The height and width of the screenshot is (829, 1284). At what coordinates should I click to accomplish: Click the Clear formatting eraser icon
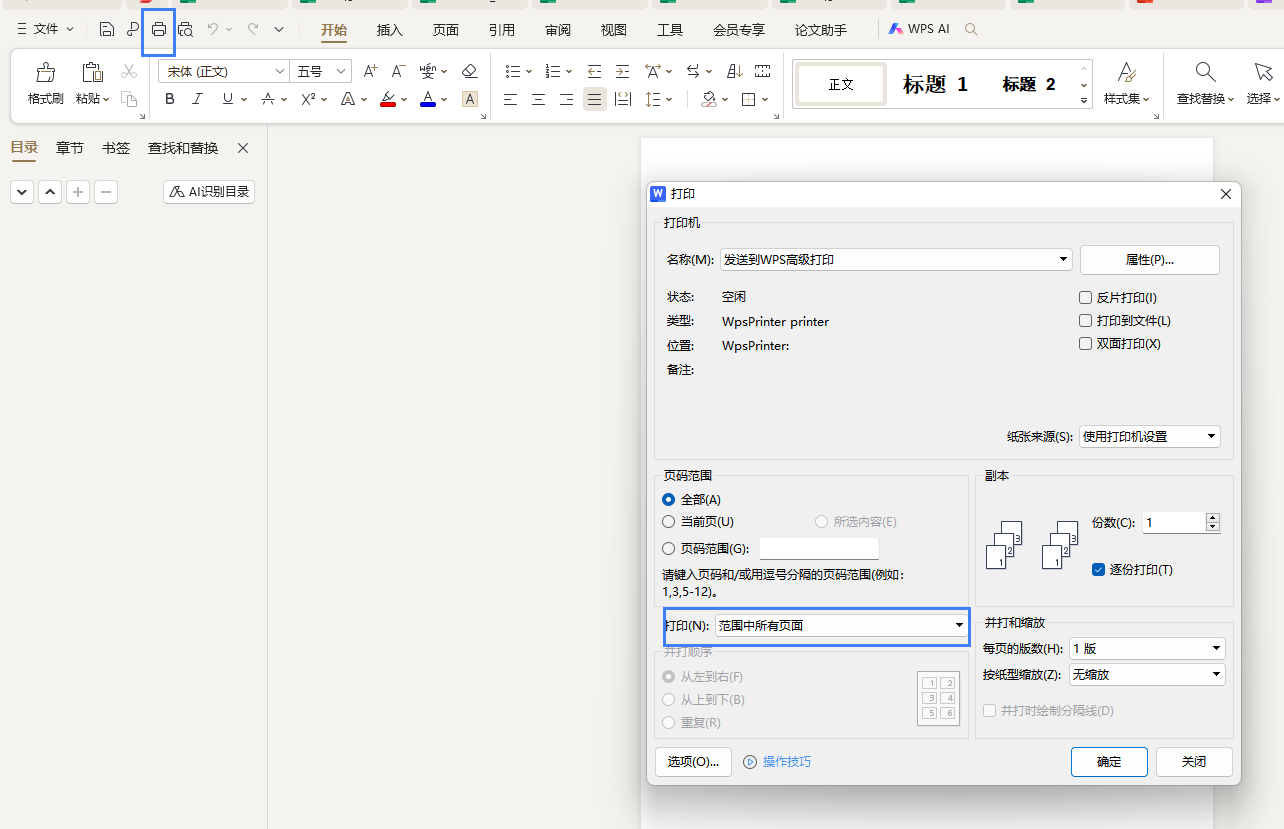[x=470, y=71]
